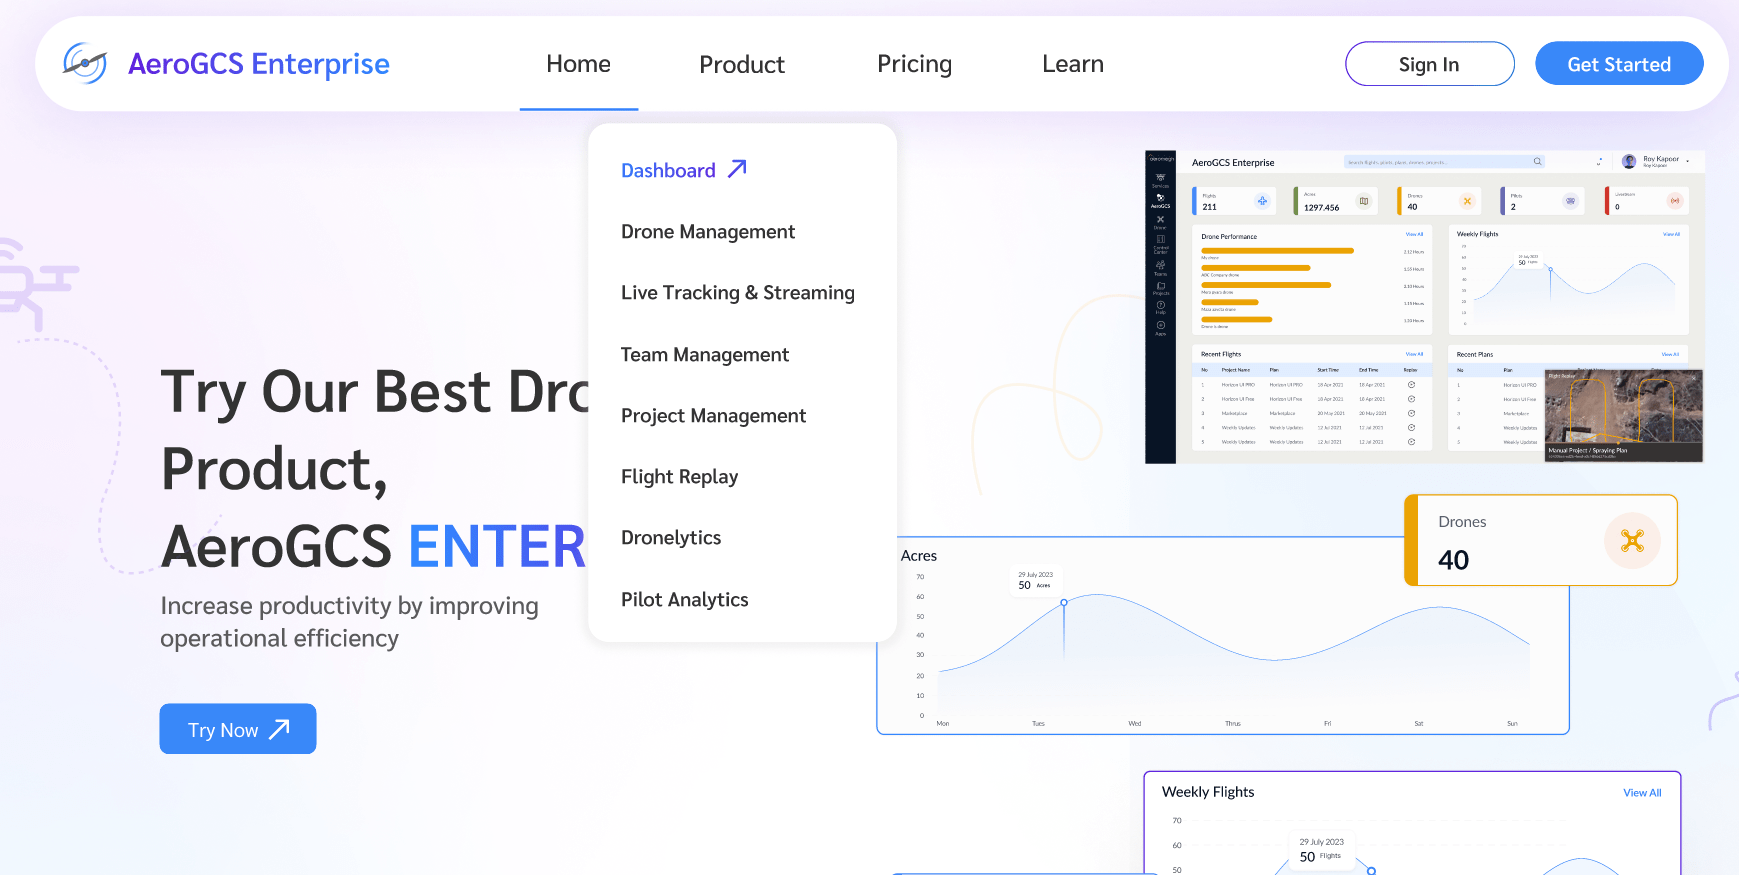Click Drone icon in dashboard preview sidebar
Image resolution: width=1739 pixels, height=875 pixels.
click(1160, 221)
